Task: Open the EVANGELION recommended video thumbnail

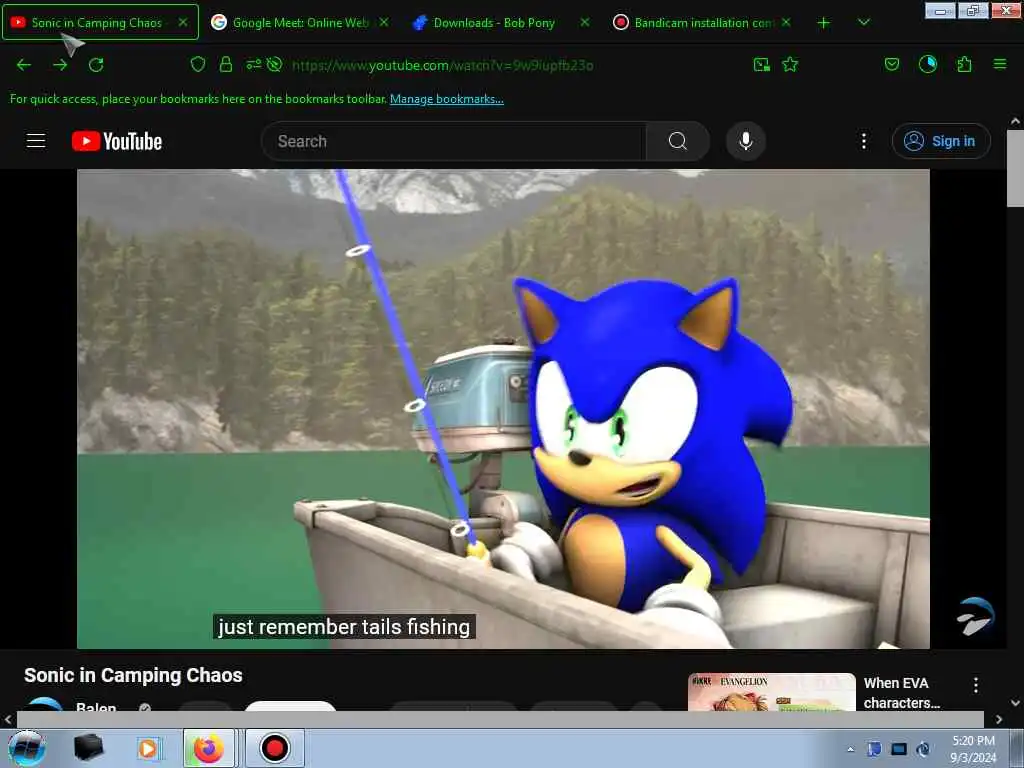Action: click(771, 692)
